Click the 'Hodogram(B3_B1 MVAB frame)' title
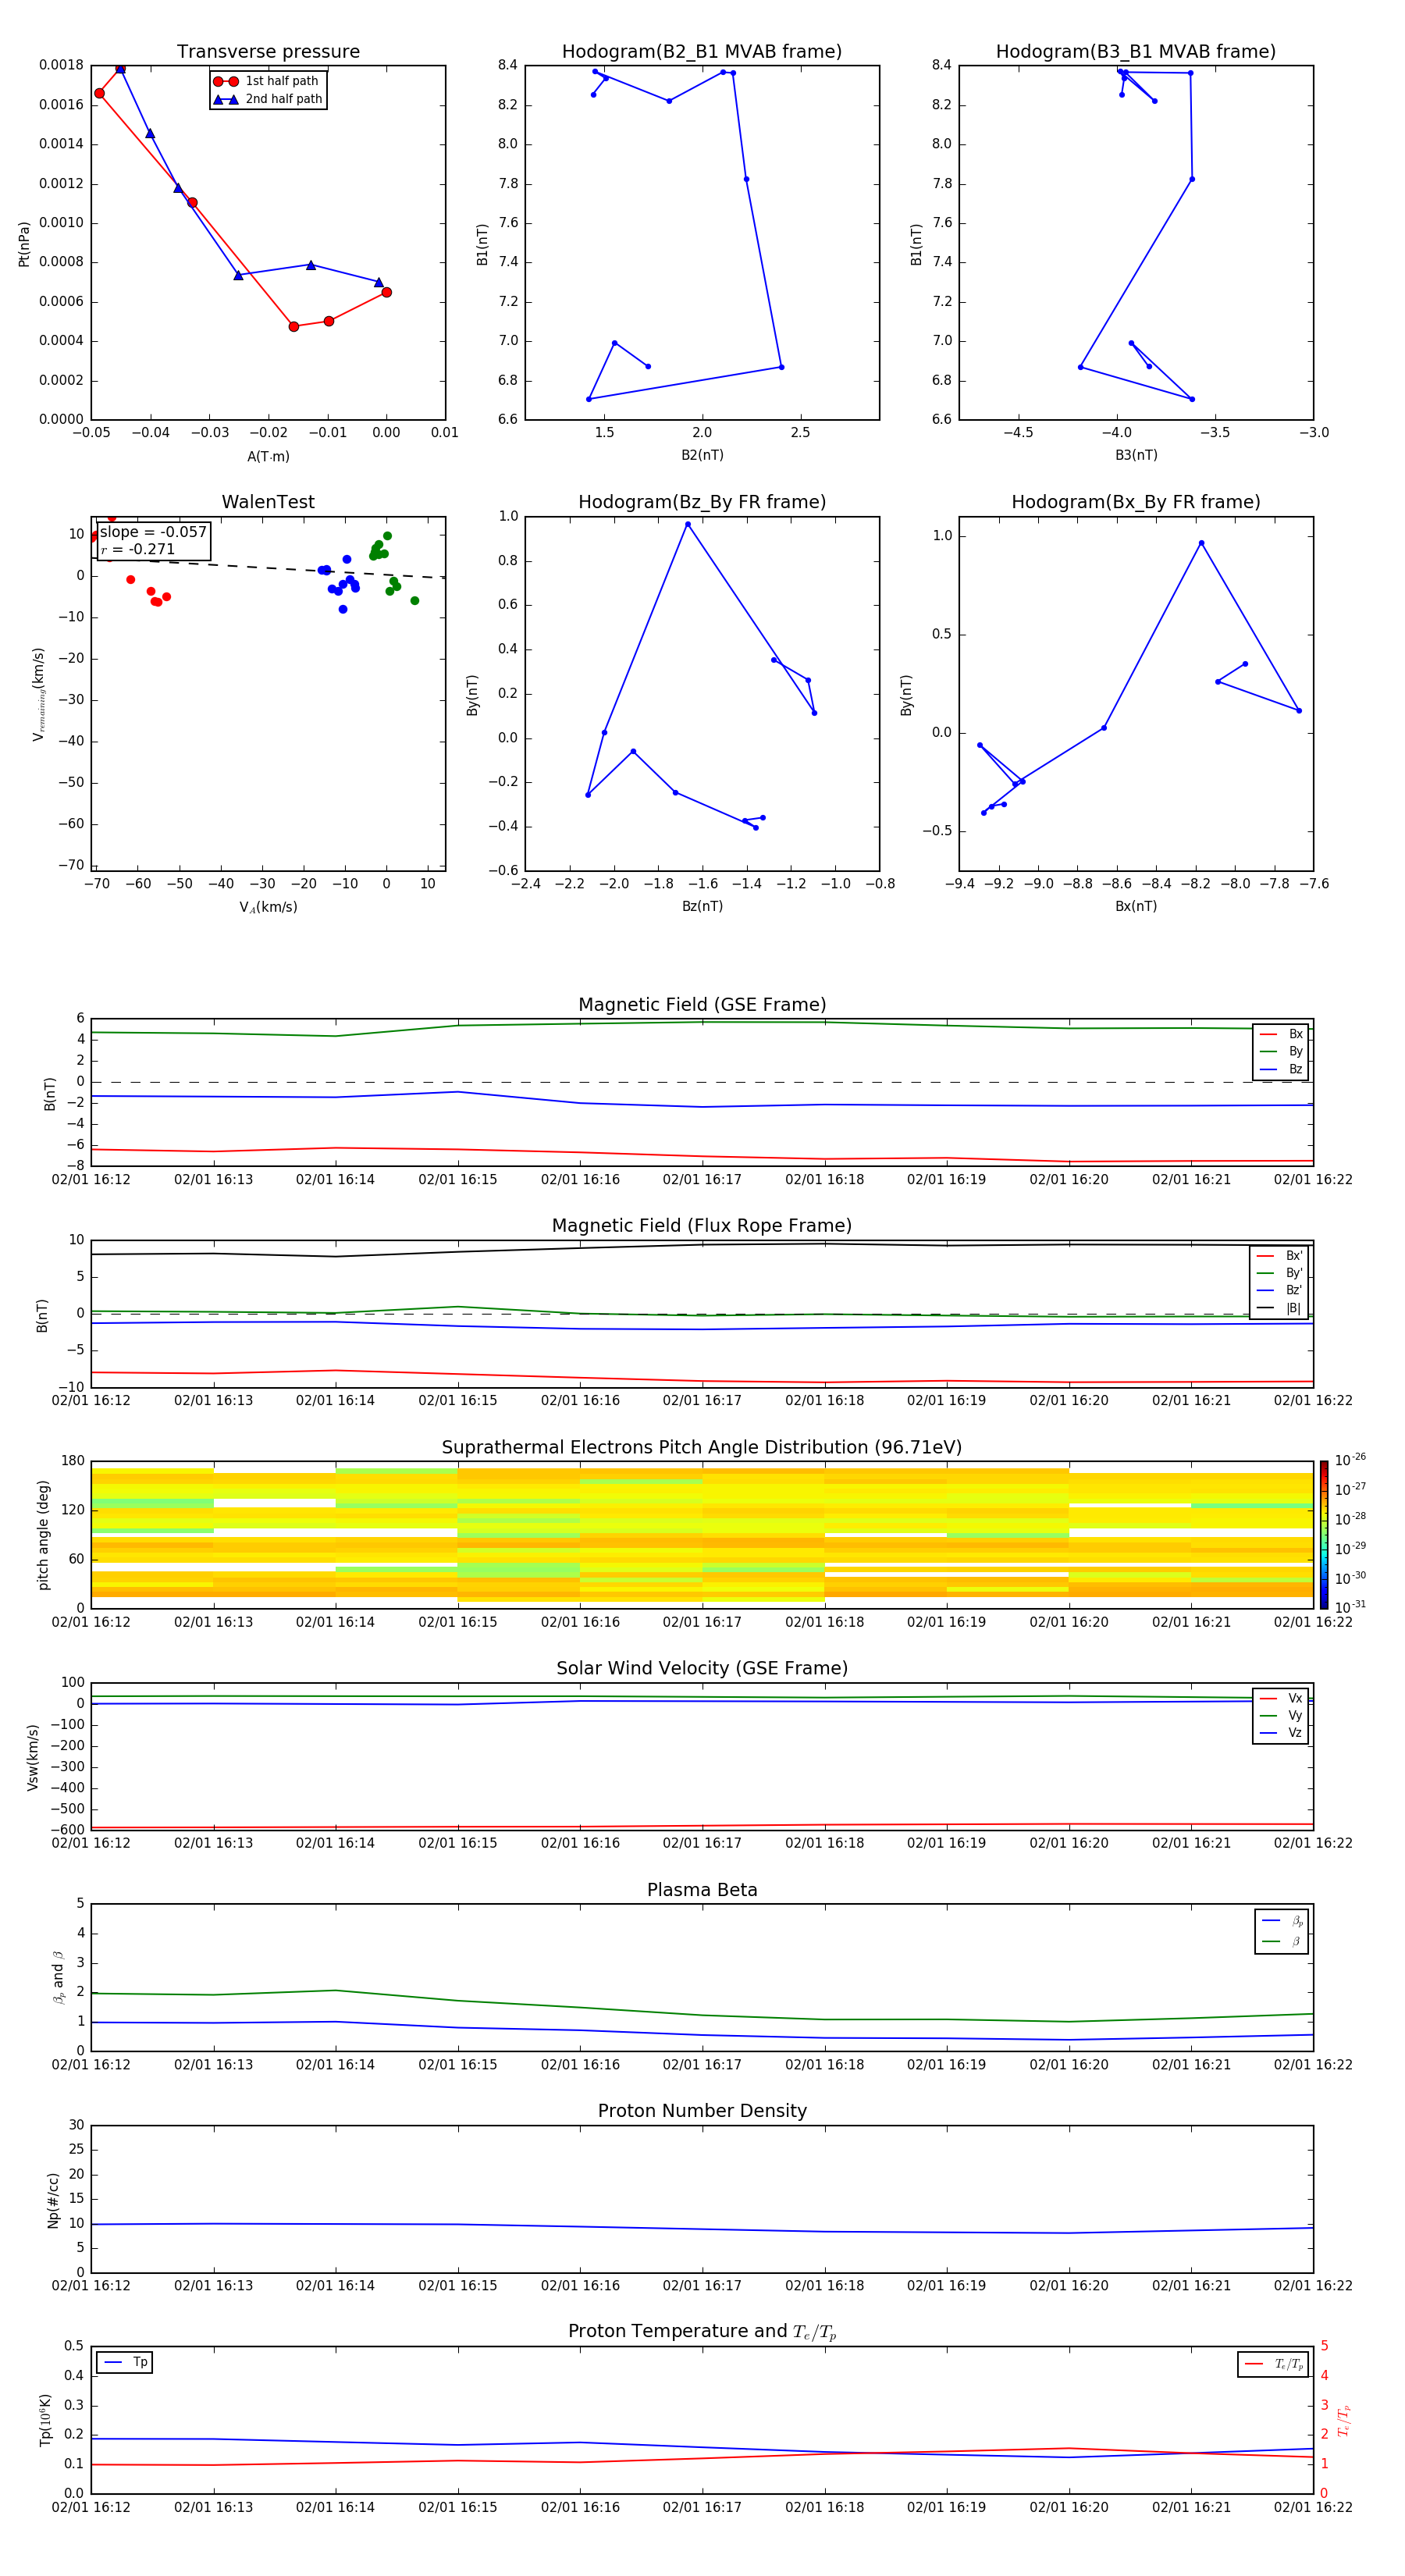 [1136, 52]
